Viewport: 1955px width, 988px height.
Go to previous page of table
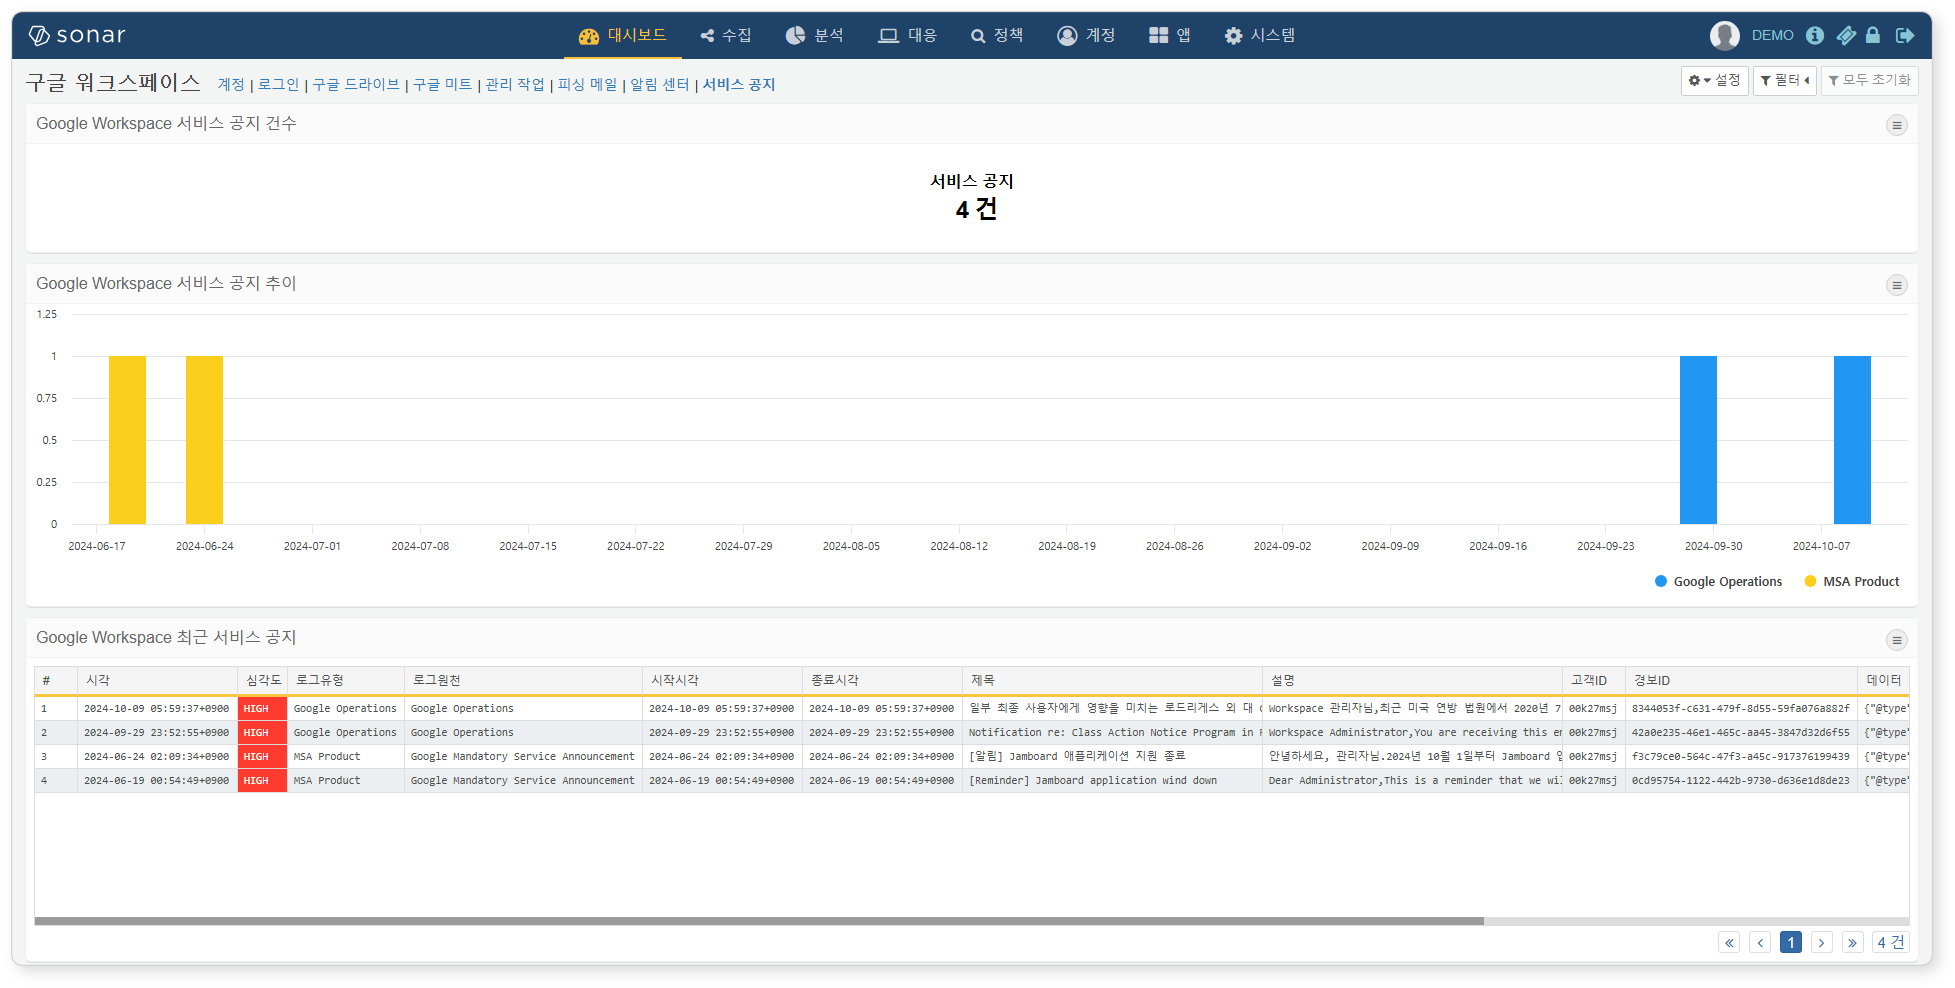coord(1760,942)
